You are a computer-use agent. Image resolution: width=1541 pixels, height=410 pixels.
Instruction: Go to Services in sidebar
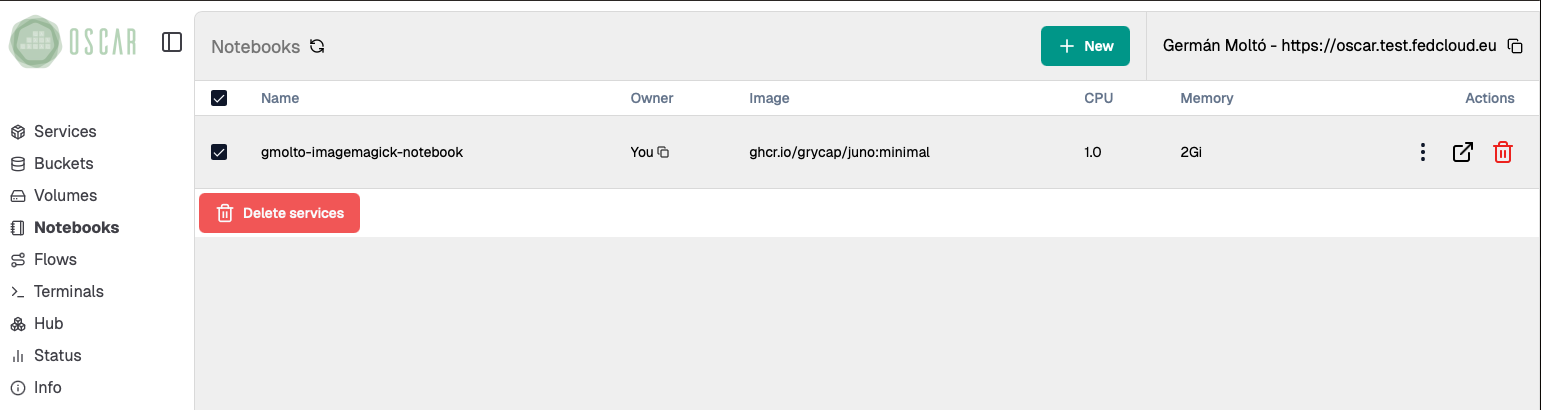(65, 131)
